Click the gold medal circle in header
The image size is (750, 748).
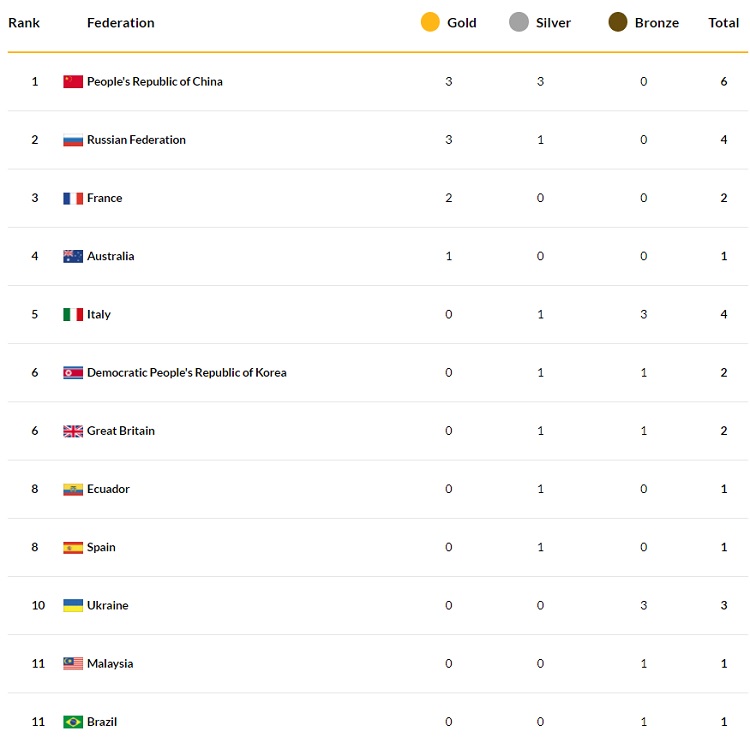pyautogui.click(x=430, y=22)
